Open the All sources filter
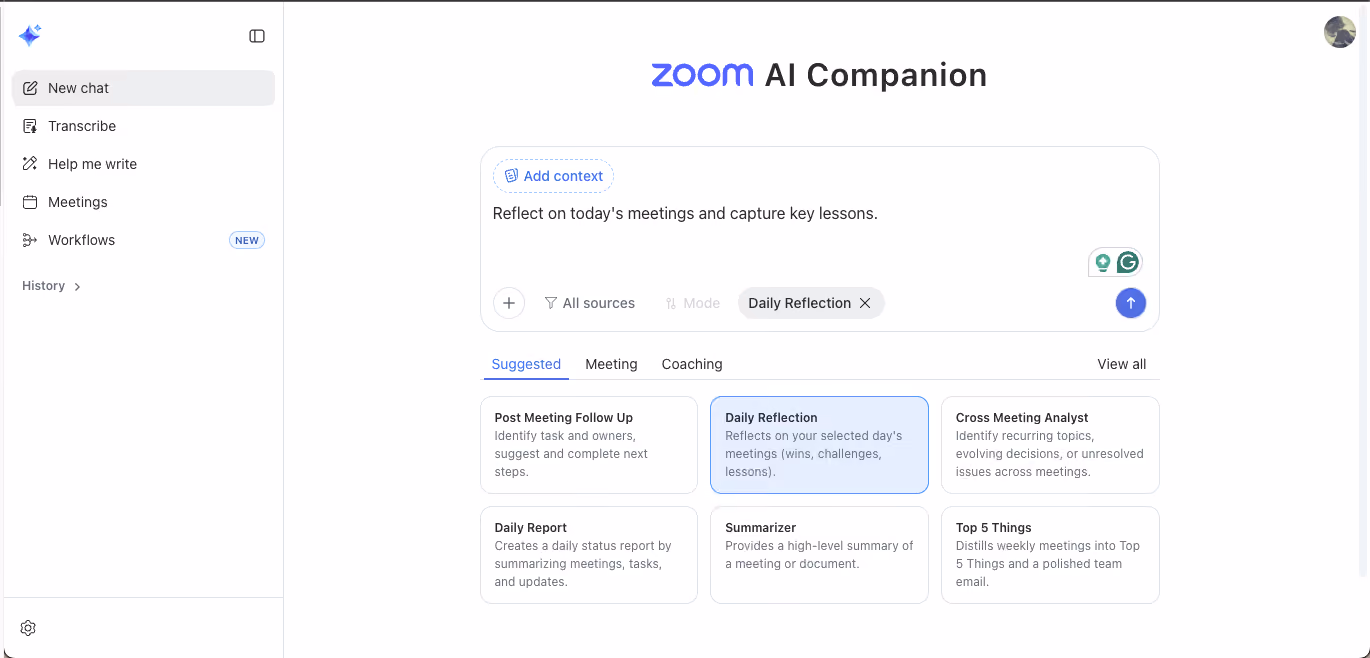This screenshot has height=658, width=1370. (x=590, y=303)
